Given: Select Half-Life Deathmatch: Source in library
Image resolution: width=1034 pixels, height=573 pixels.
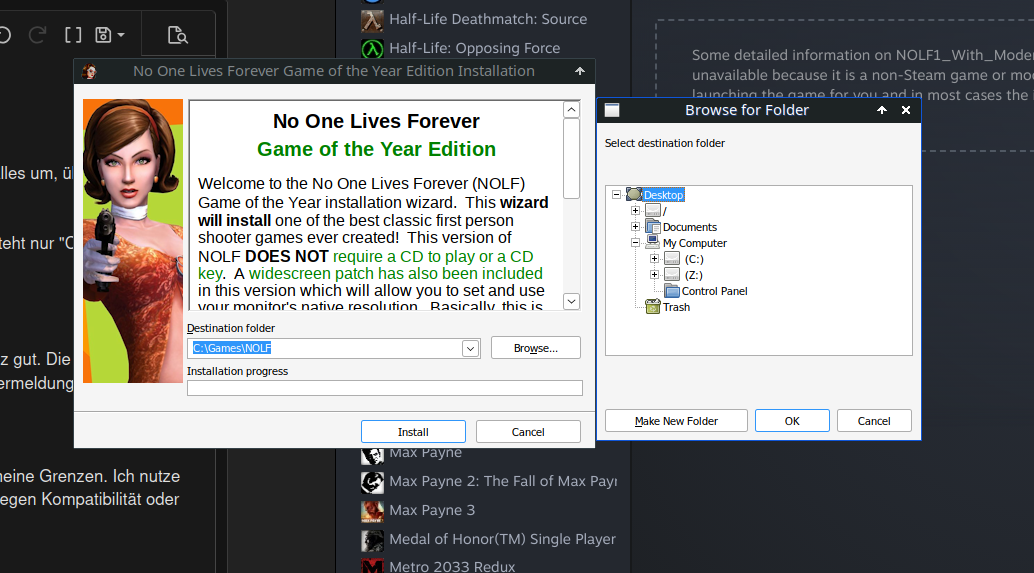Looking at the screenshot, I should point(488,19).
